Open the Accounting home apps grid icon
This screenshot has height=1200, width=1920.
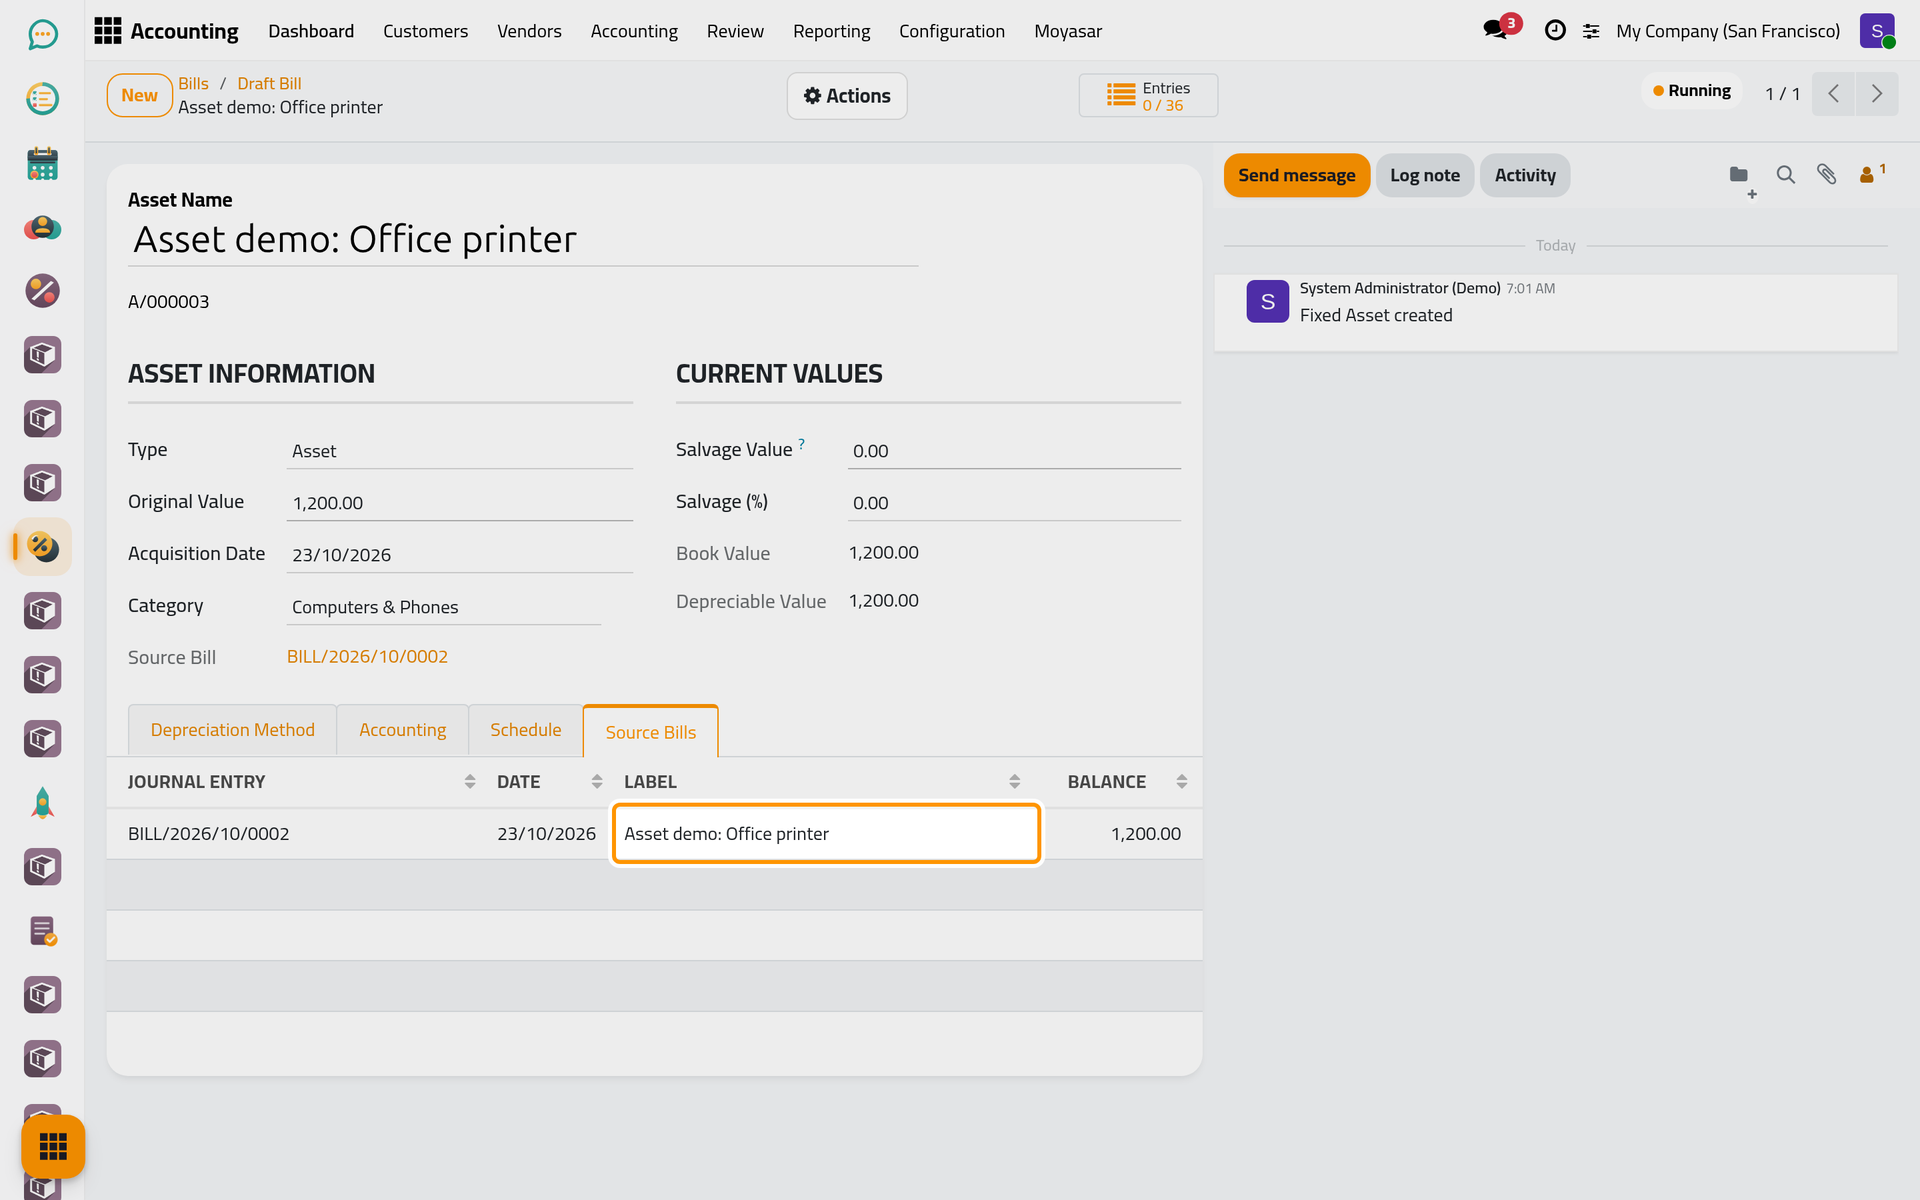pos(107,31)
